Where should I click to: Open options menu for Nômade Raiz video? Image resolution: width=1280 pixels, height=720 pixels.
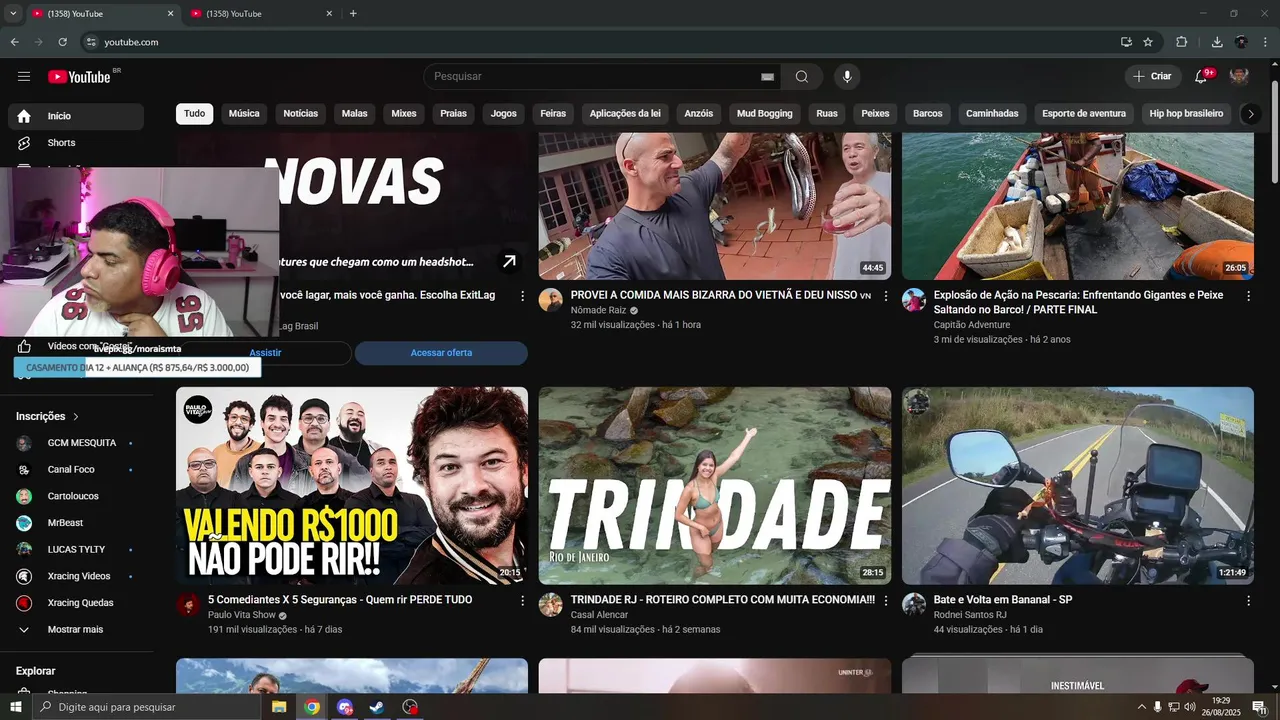coord(885,296)
